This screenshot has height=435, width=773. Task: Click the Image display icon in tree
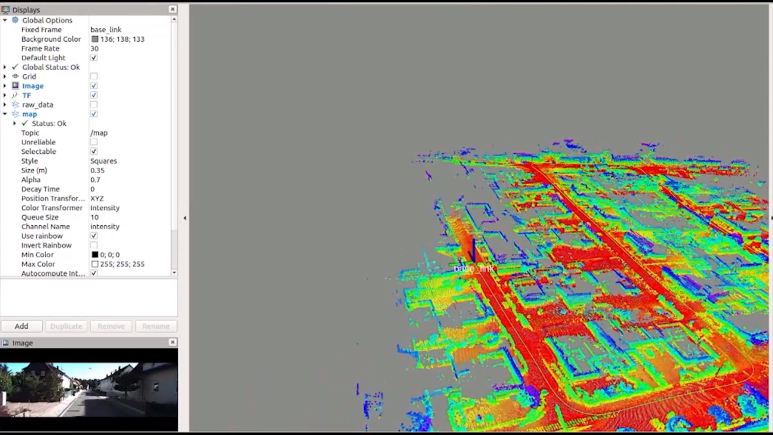(x=15, y=86)
